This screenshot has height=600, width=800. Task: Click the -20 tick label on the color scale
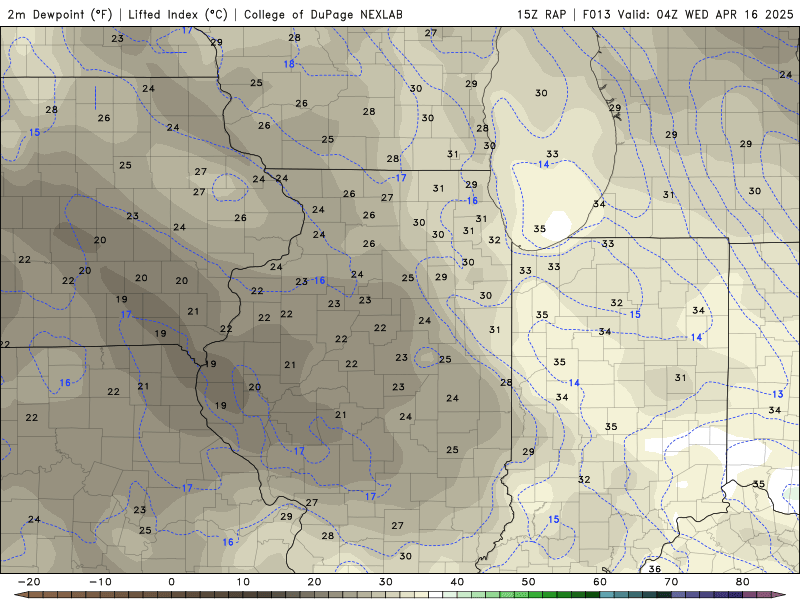point(29,582)
